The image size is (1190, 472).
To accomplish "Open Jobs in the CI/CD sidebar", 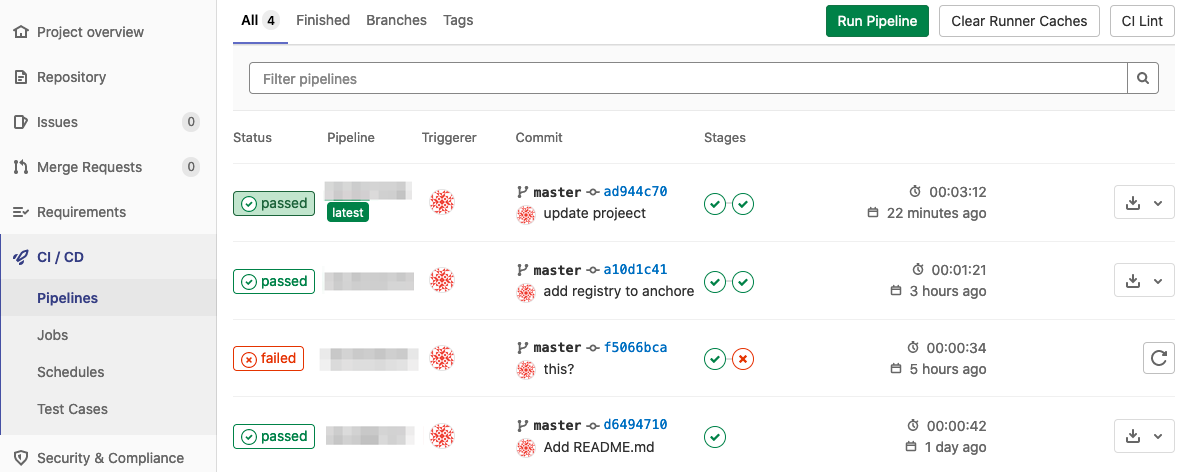I will tap(53, 335).
